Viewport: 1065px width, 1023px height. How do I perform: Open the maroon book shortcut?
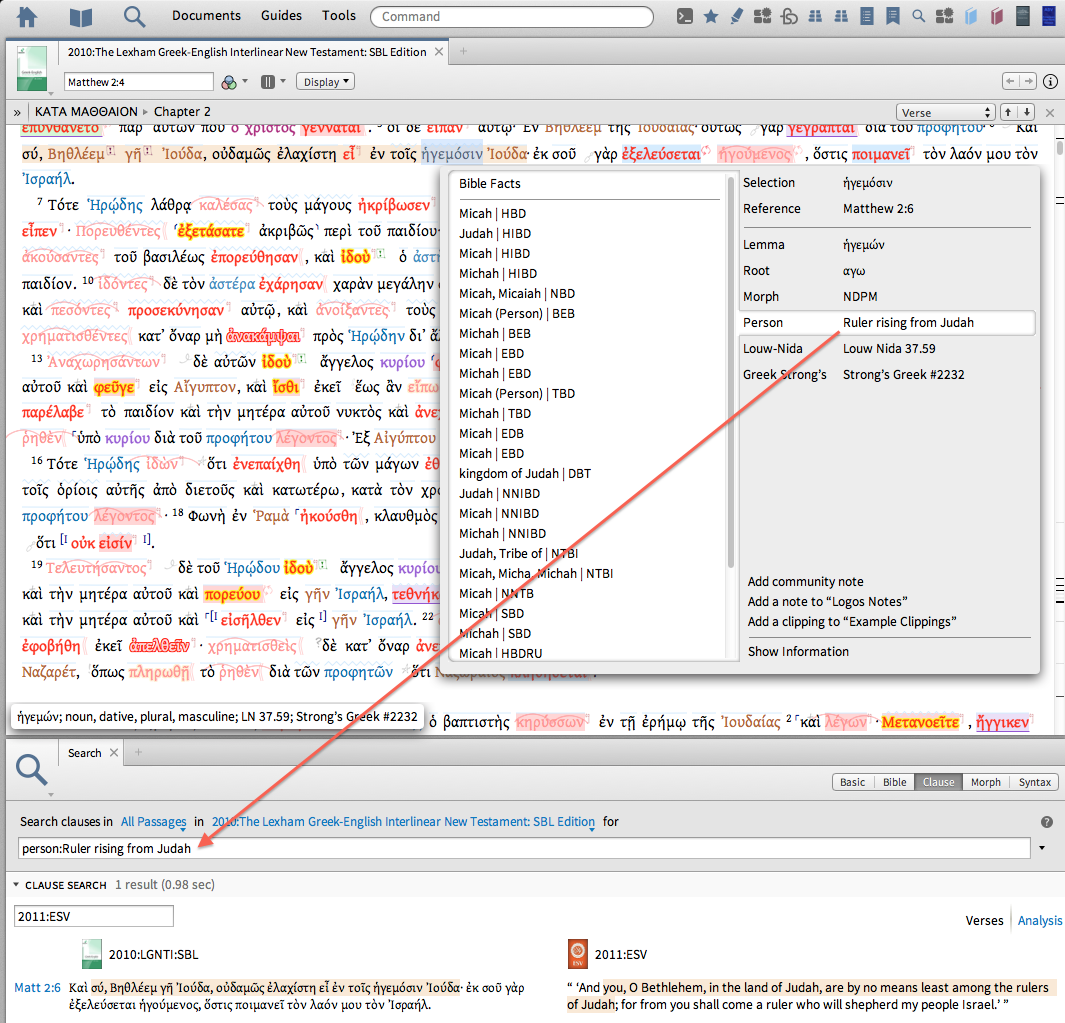[997, 16]
